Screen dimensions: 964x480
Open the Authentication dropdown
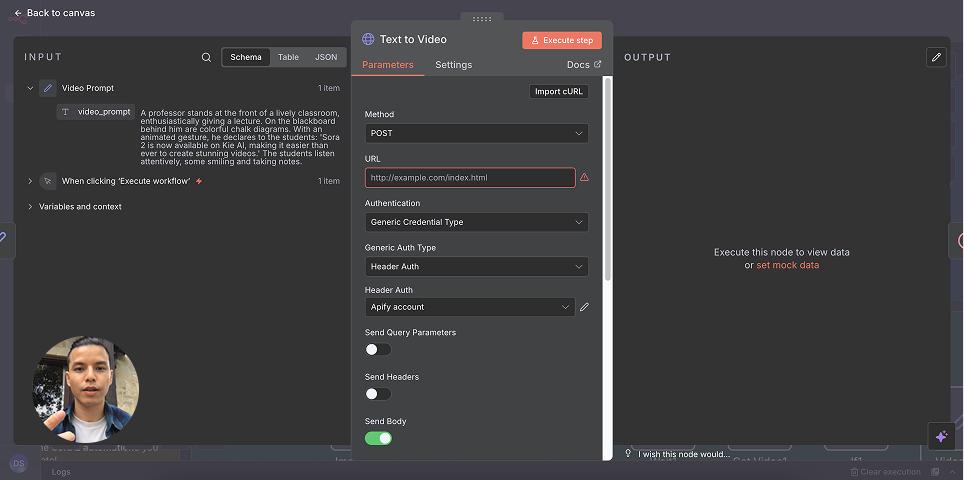(476, 222)
